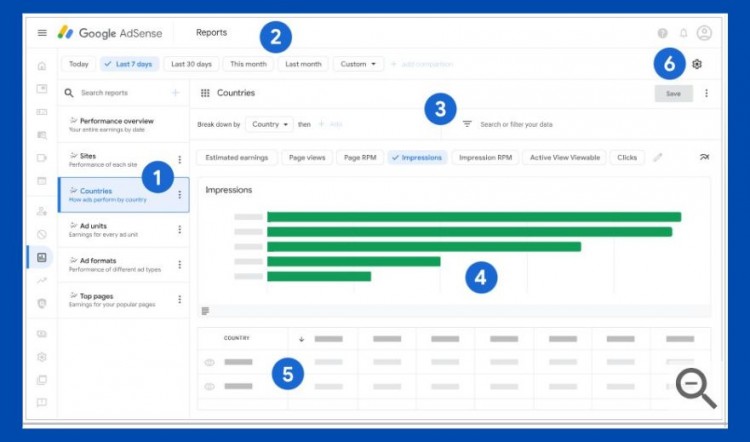Toggle visibility eye for first country row

(210, 363)
